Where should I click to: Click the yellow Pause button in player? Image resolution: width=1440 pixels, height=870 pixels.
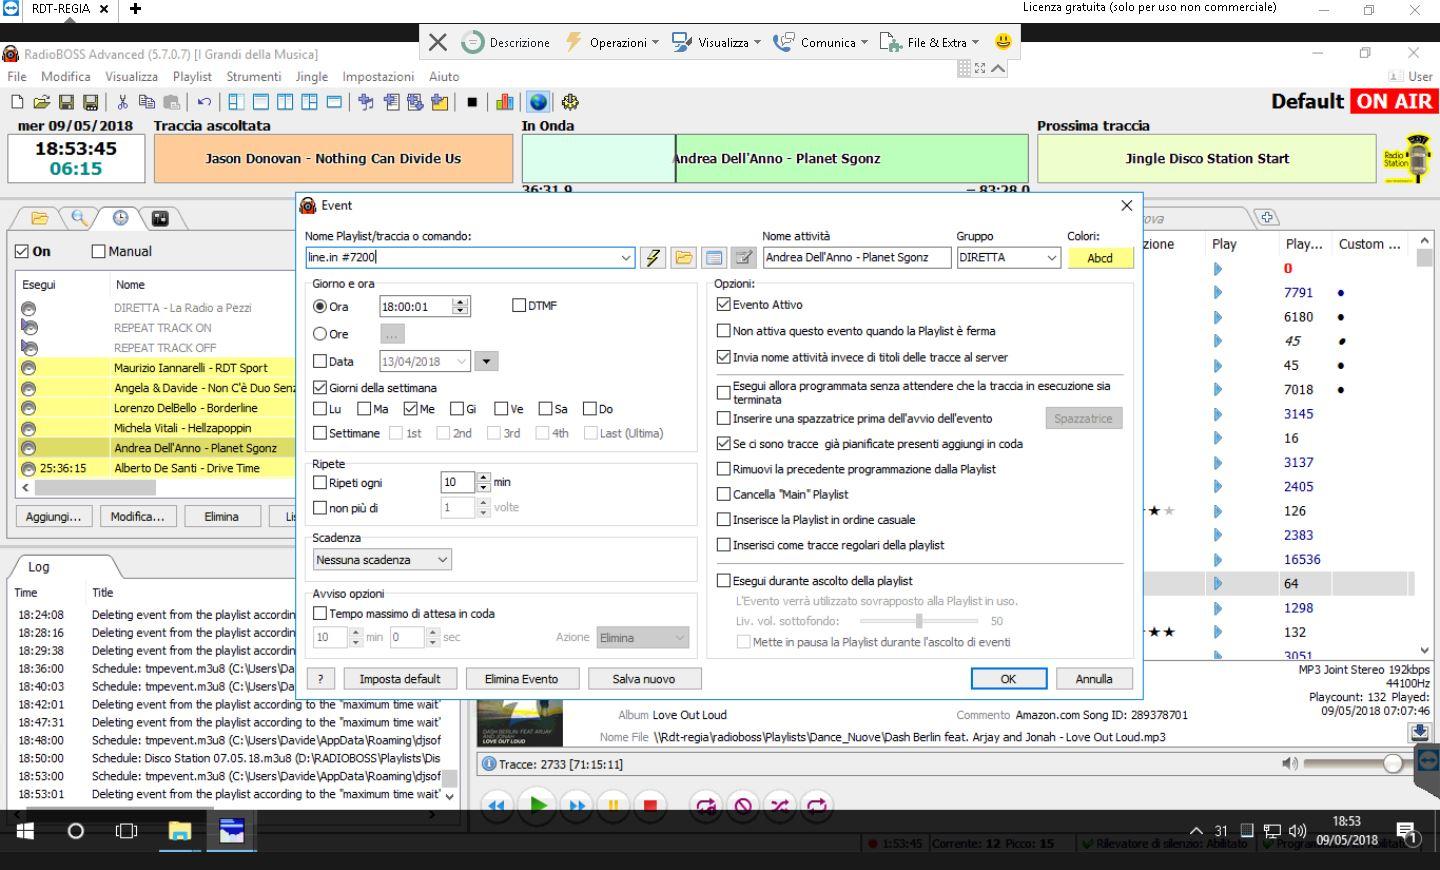click(x=613, y=805)
